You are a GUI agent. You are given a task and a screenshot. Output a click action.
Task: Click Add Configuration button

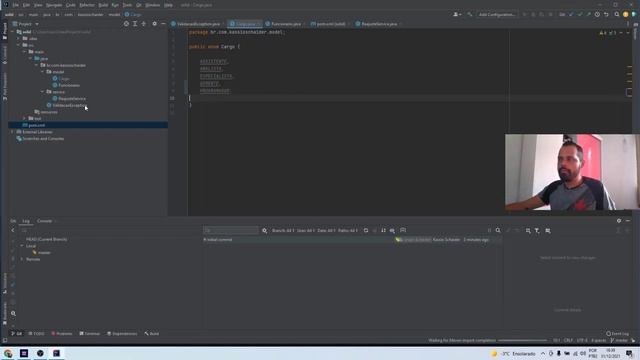coord(496,14)
